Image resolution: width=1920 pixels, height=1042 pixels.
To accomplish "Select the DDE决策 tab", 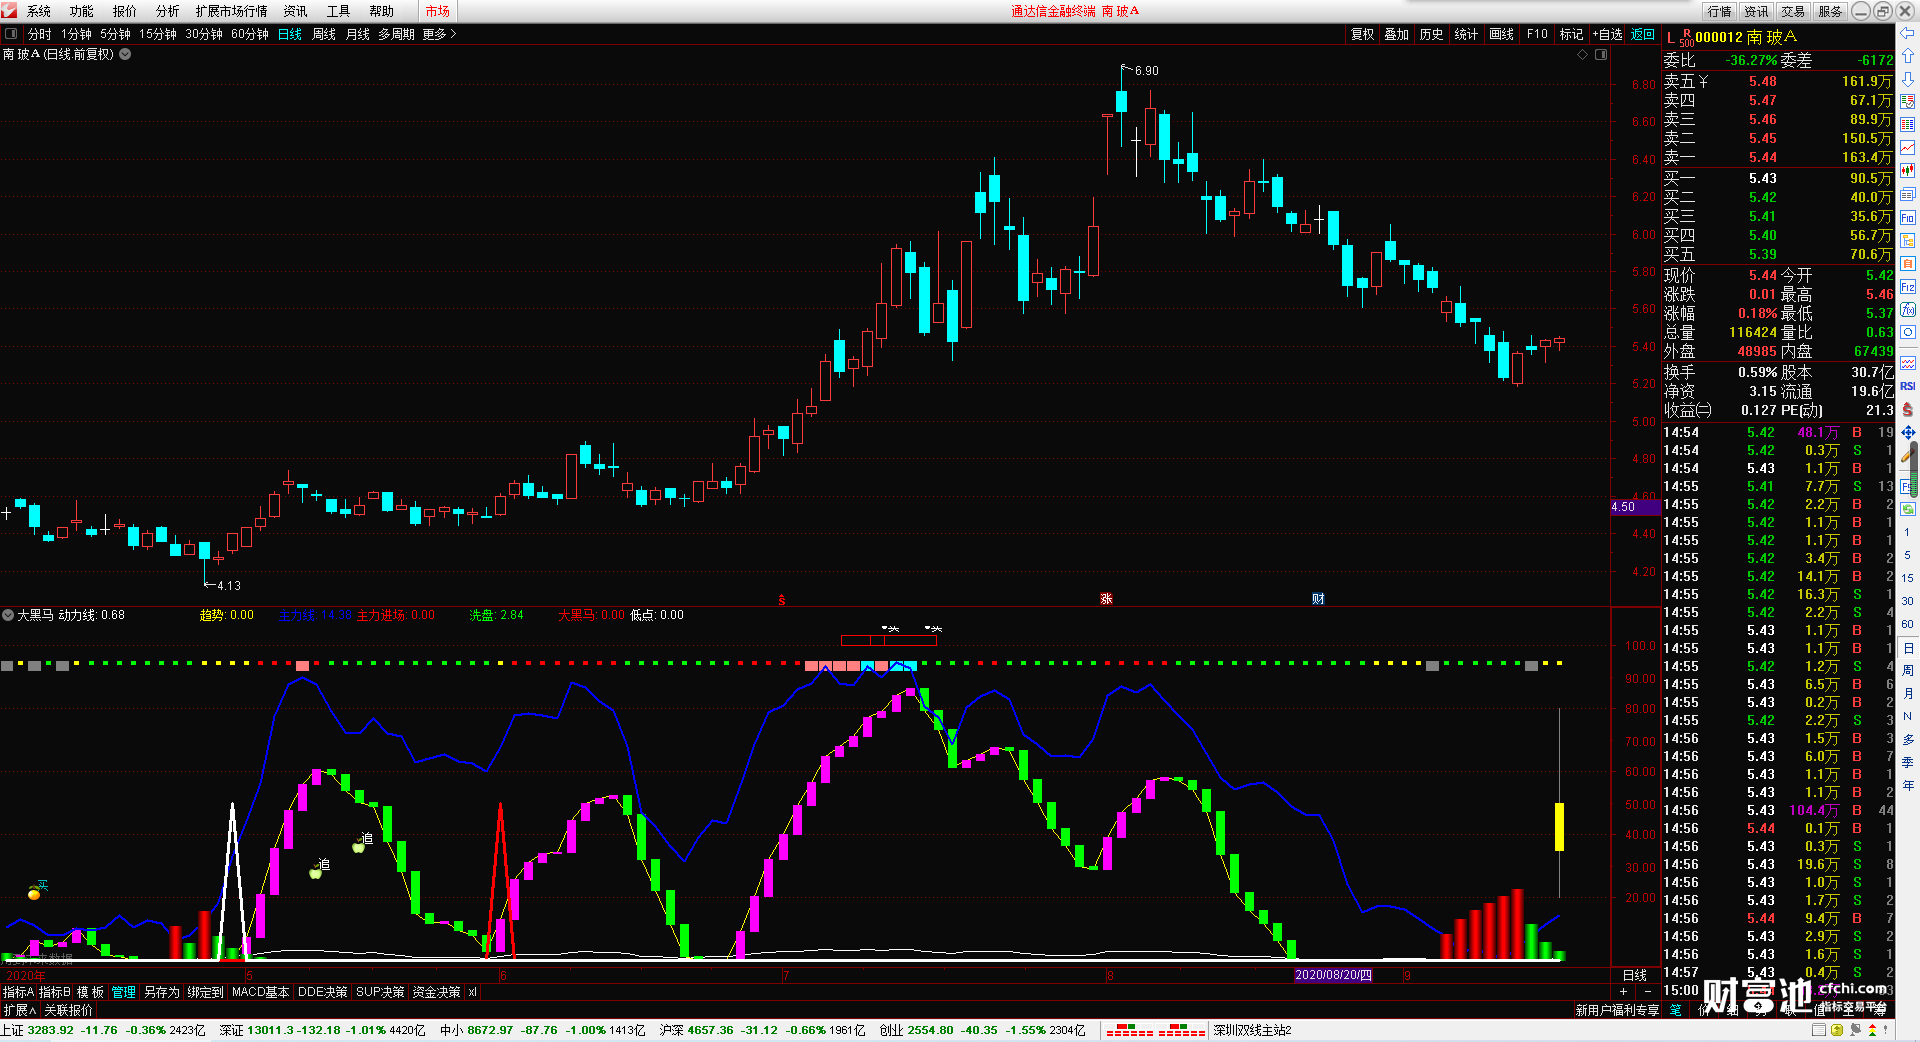I will (x=323, y=992).
